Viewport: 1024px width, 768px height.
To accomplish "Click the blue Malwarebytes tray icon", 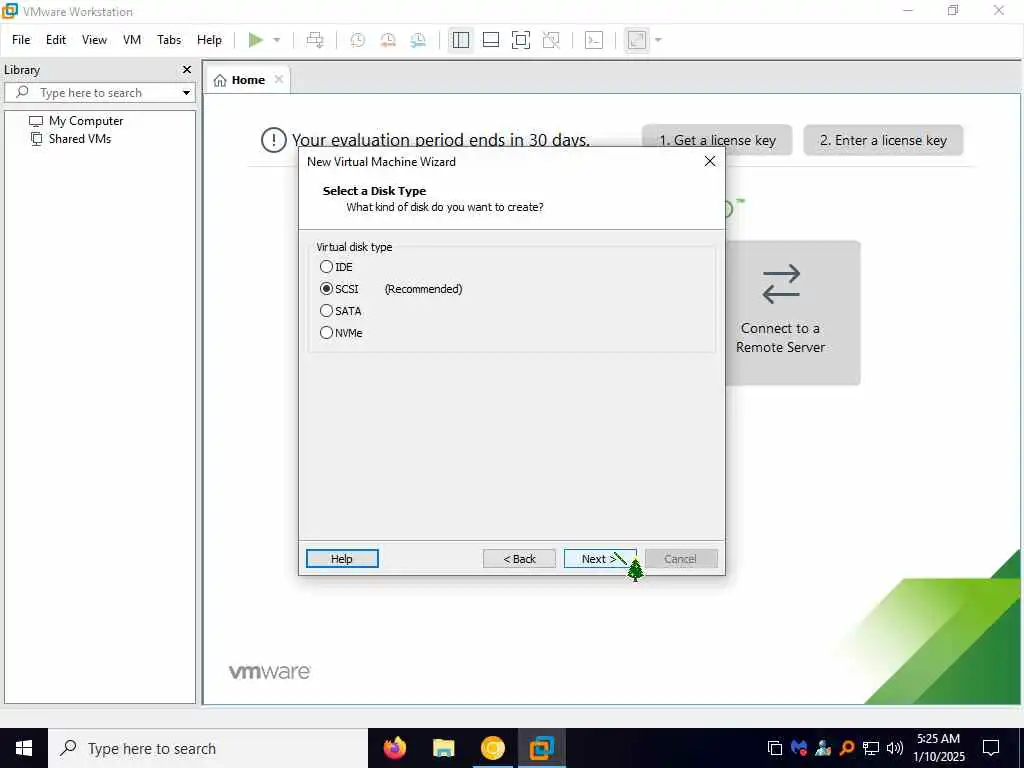I will 799,748.
